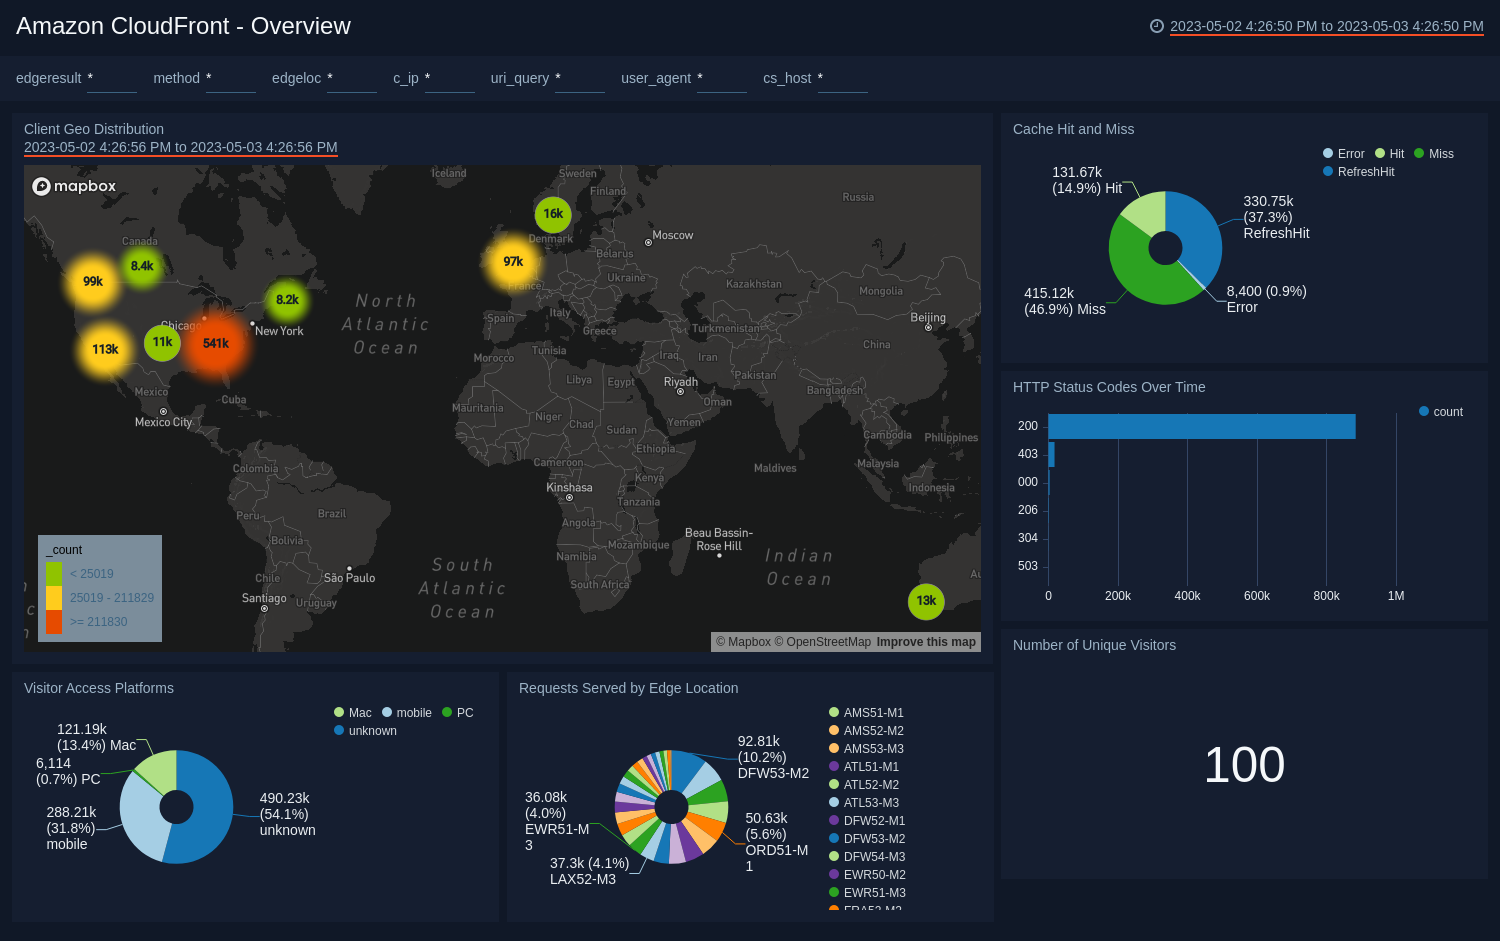Viewport: 1500px width, 941px height.
Task: Select the 13k marker near Australia
Action: click(x=926, y=601)
